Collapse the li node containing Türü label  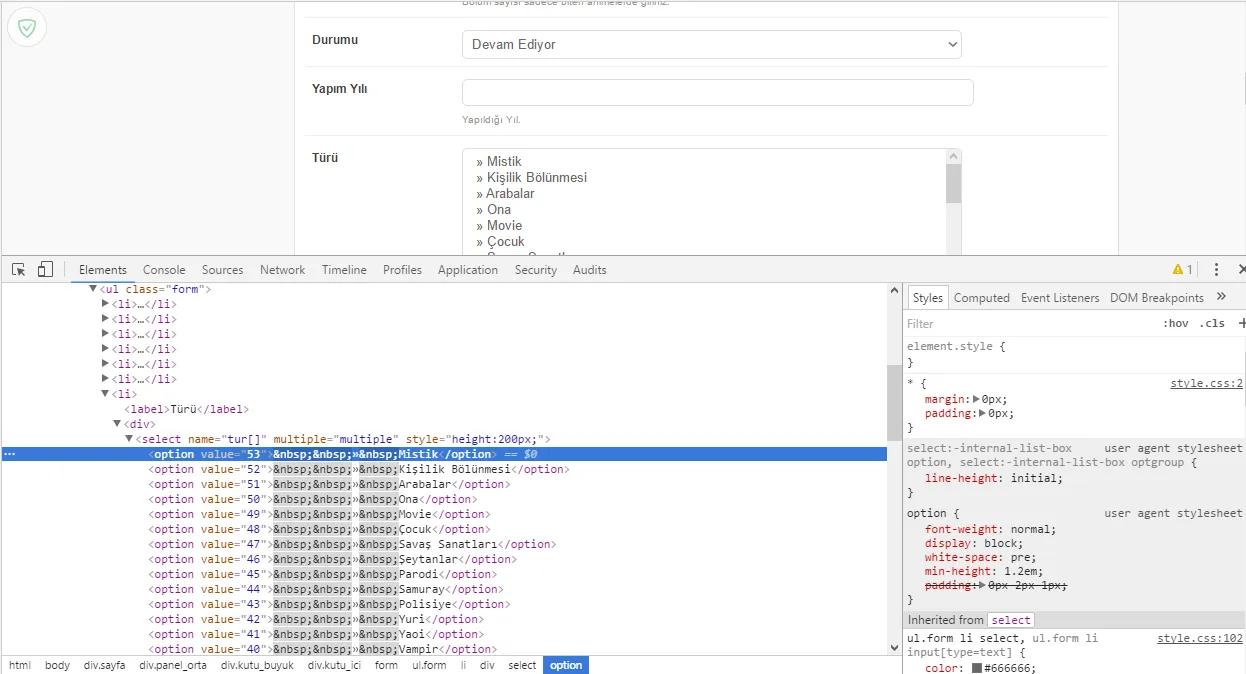105,394
